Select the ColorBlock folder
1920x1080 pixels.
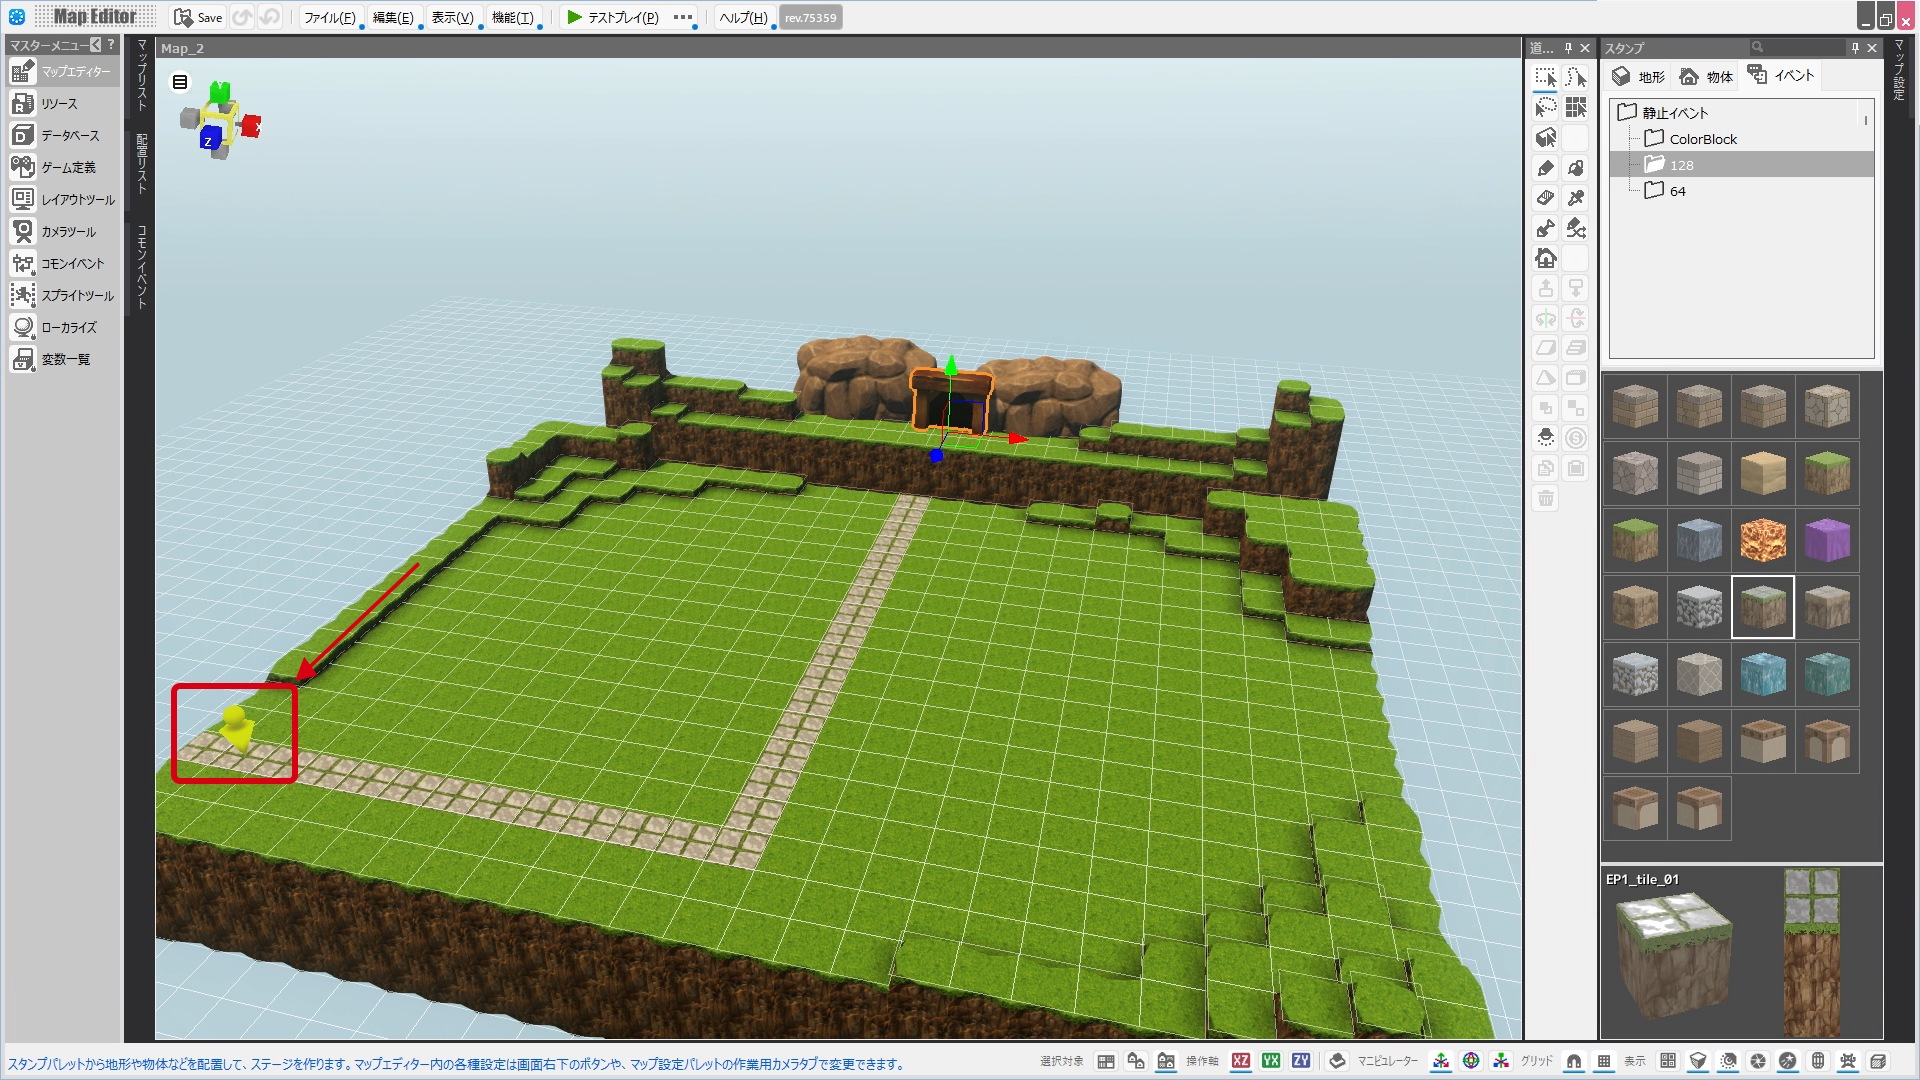coord(1691,139)
